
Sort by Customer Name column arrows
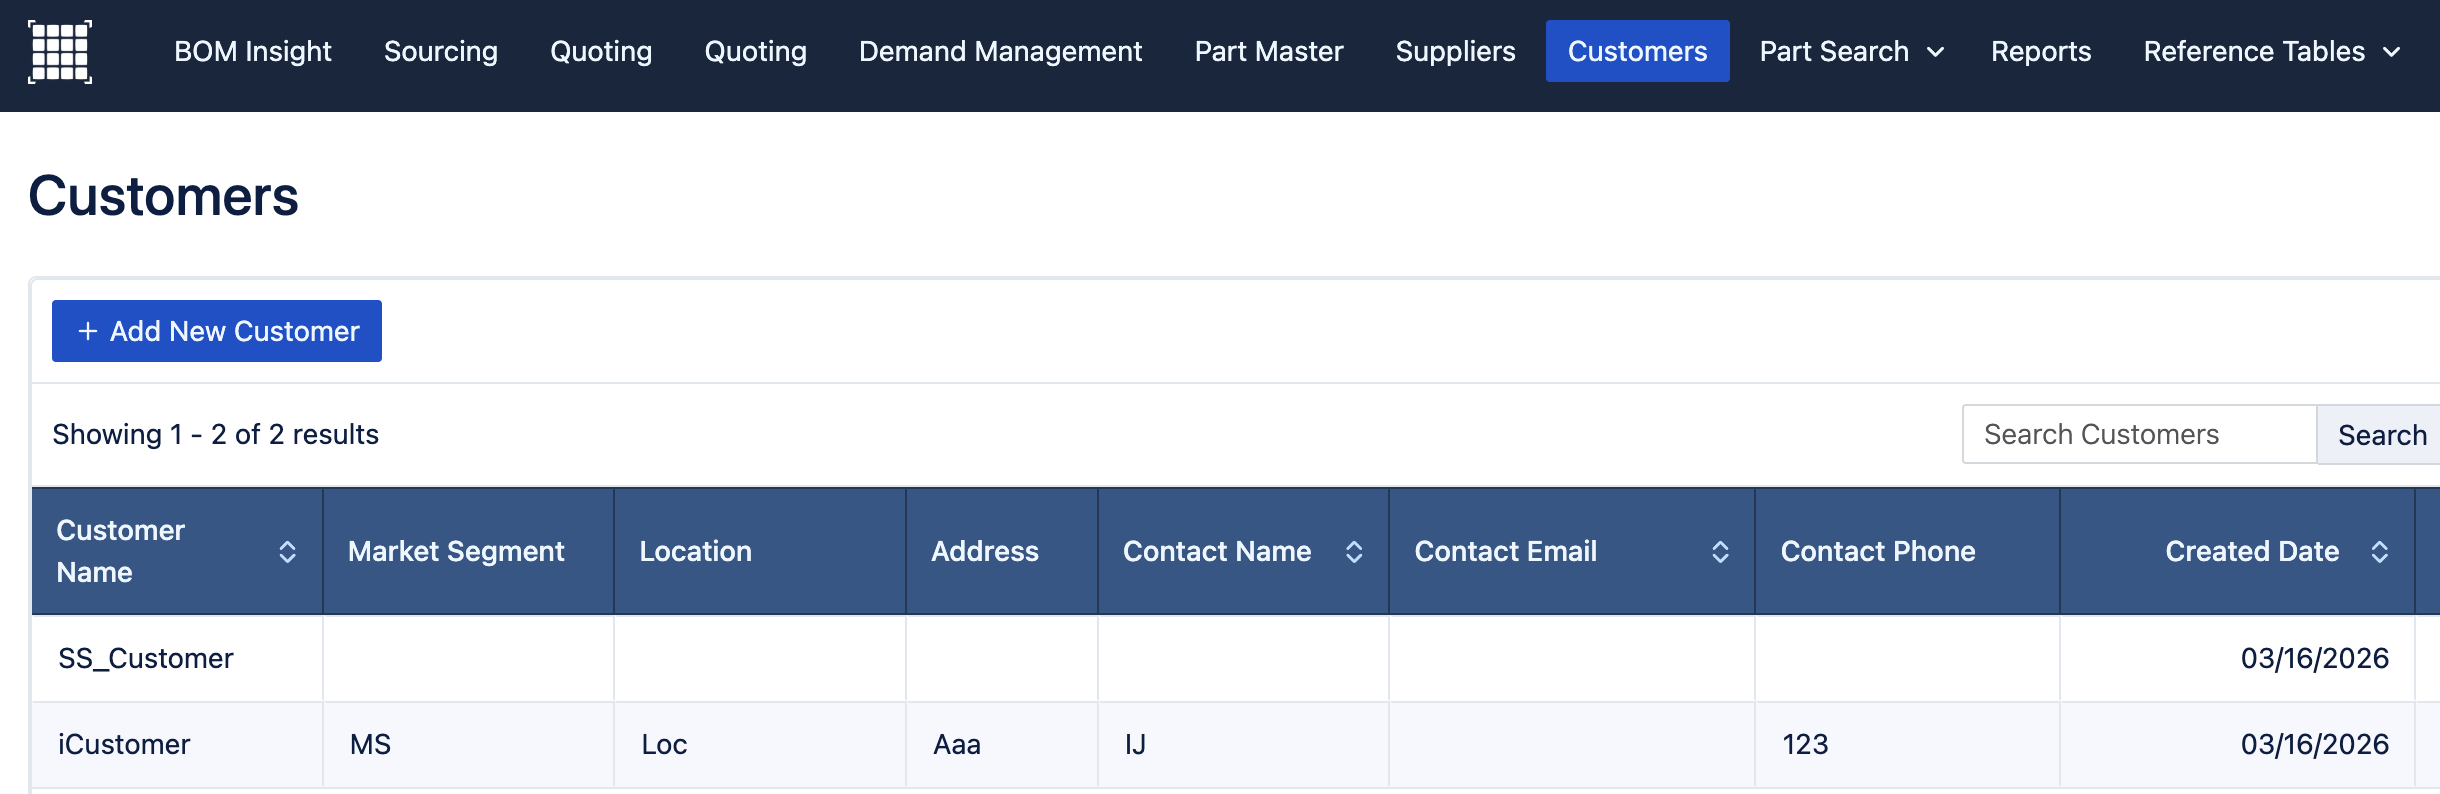287,552
